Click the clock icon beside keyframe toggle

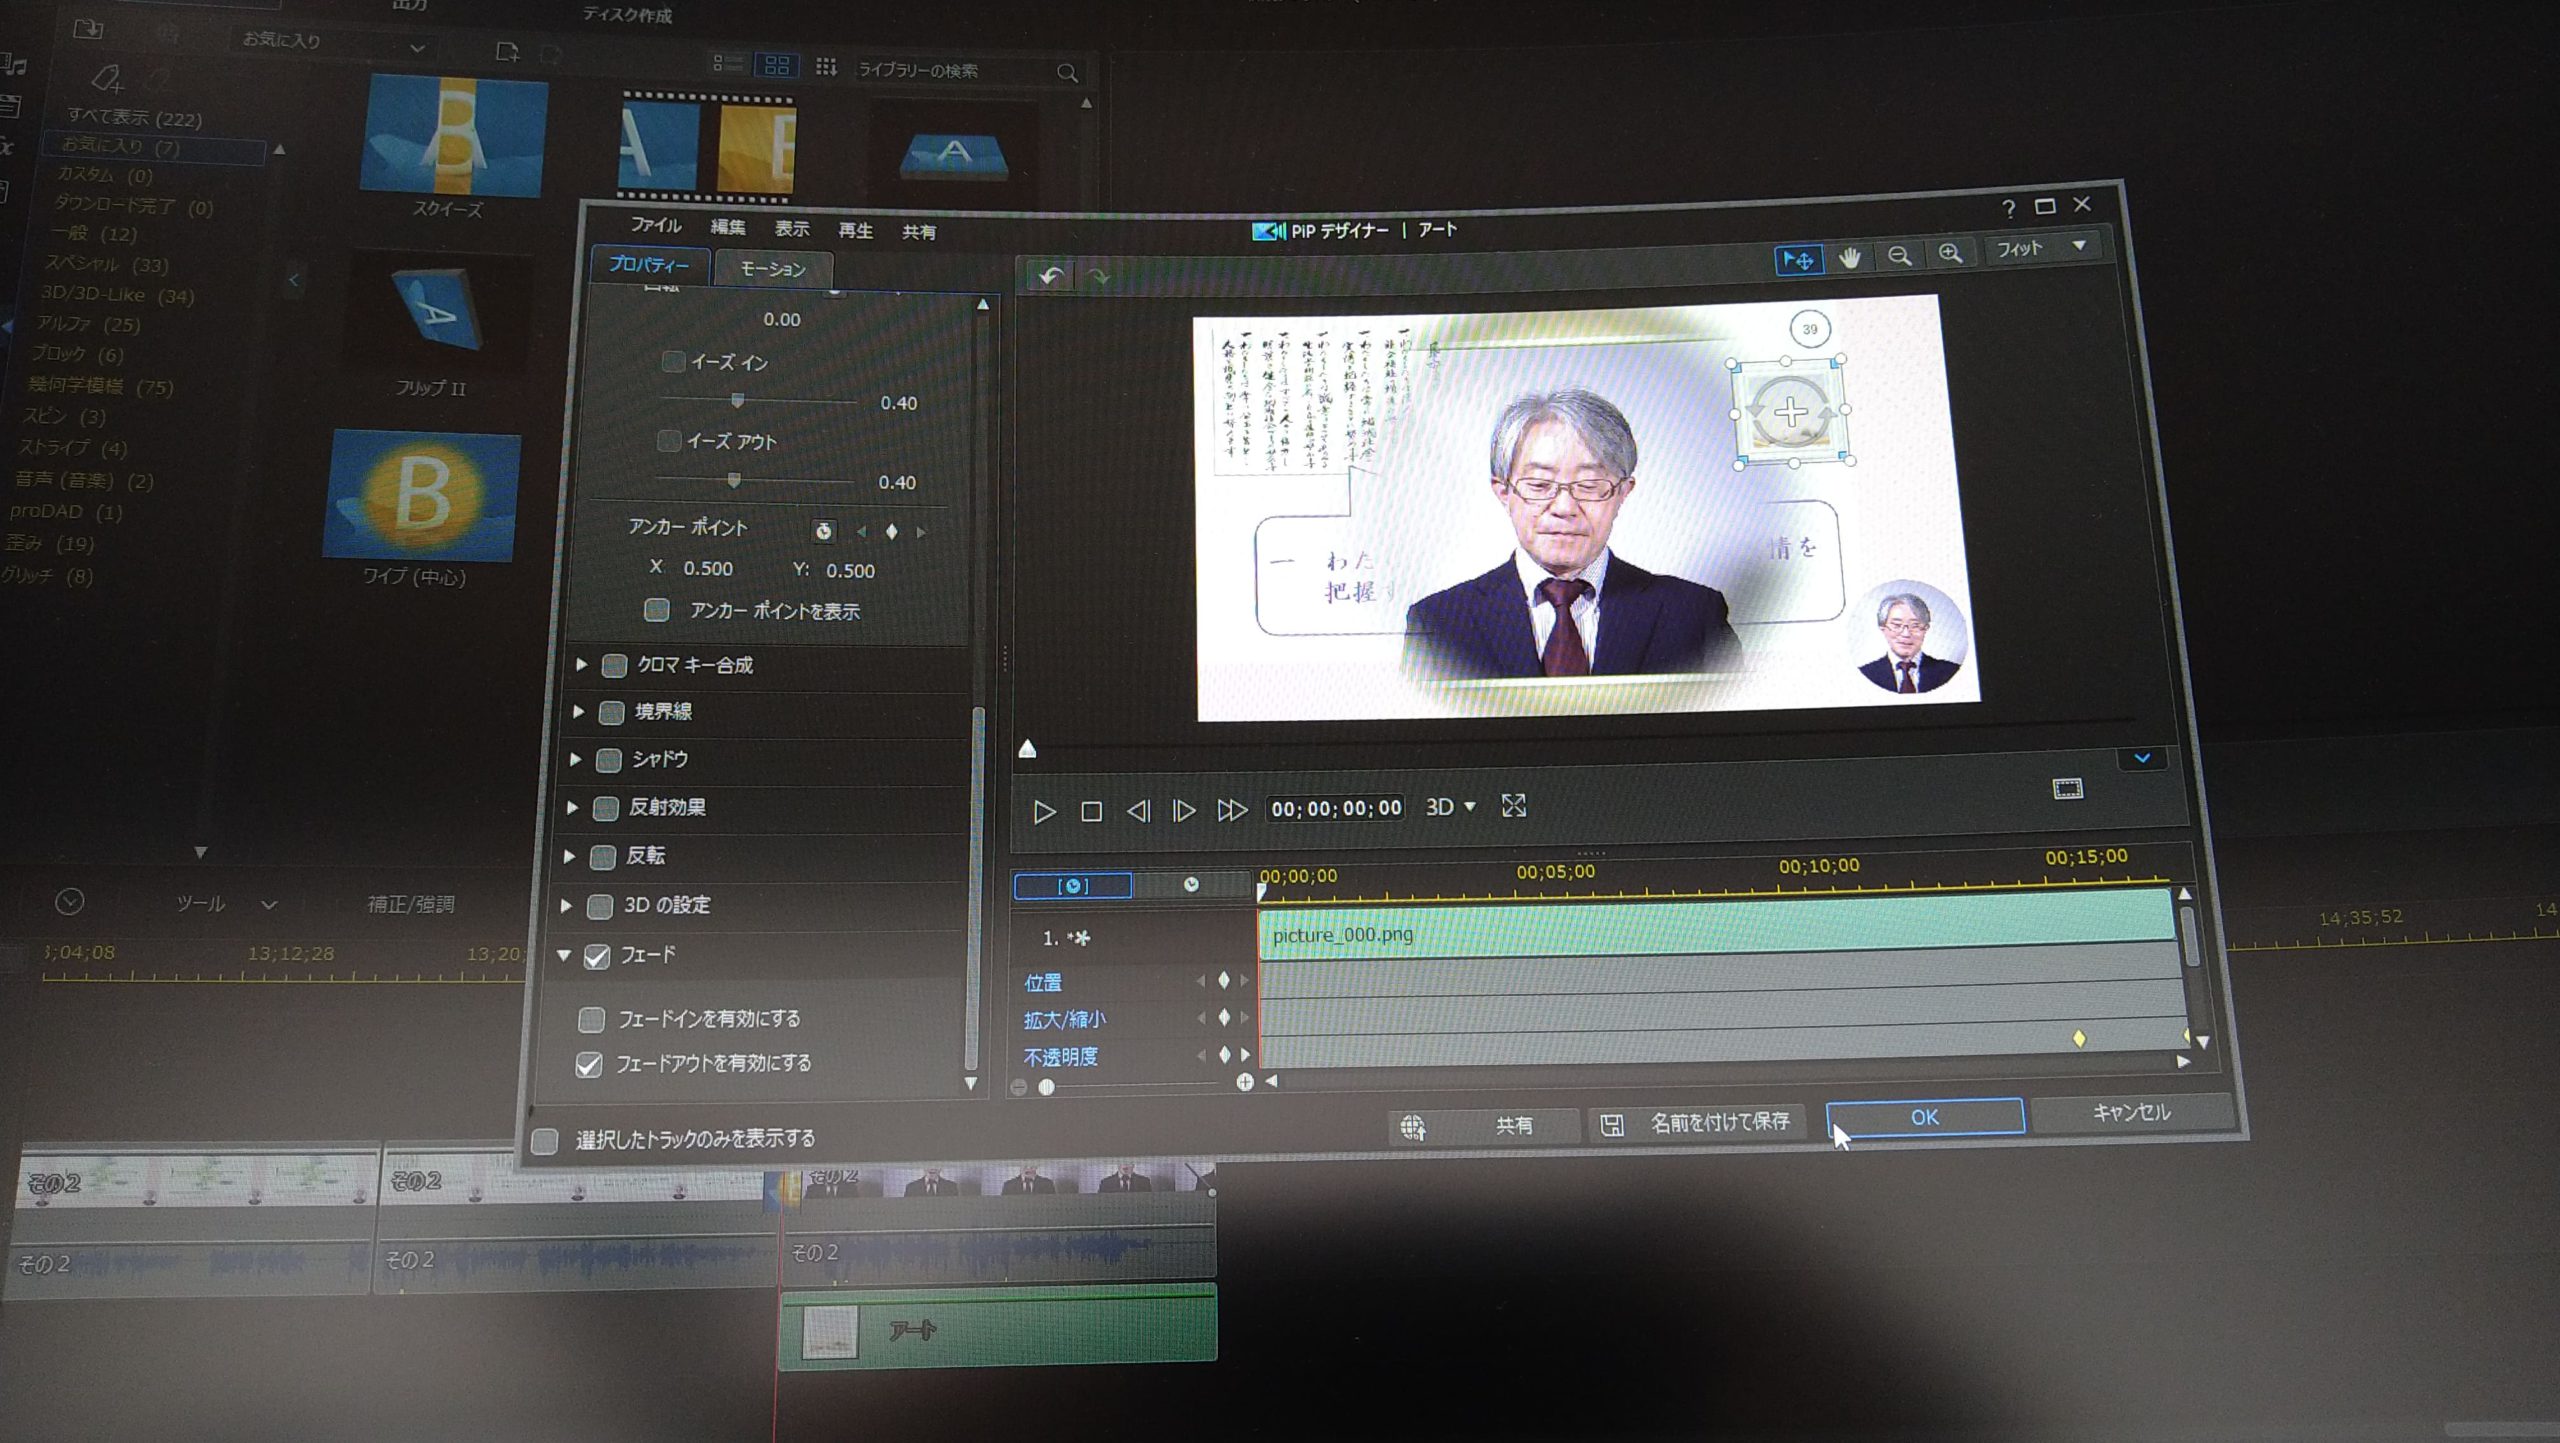[x=1191, y=884]
